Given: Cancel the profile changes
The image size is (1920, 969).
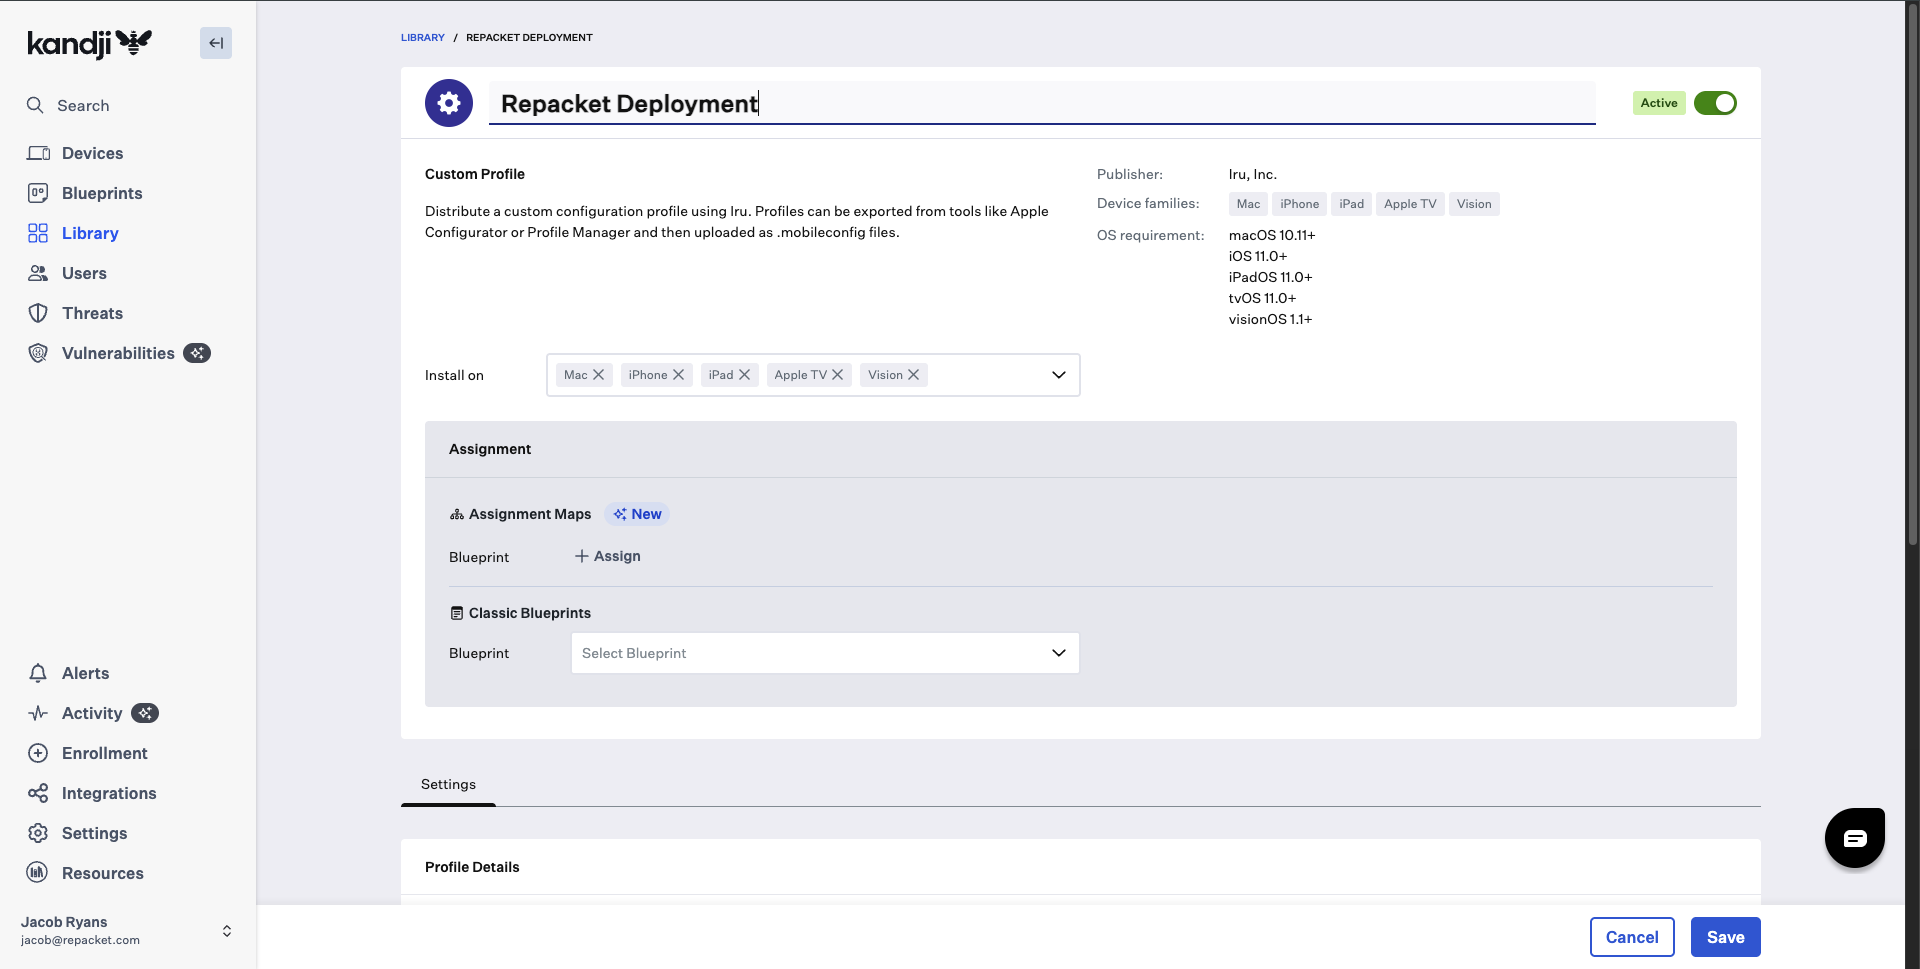Looking at the screenshot, I should [x=1632, y=937].
